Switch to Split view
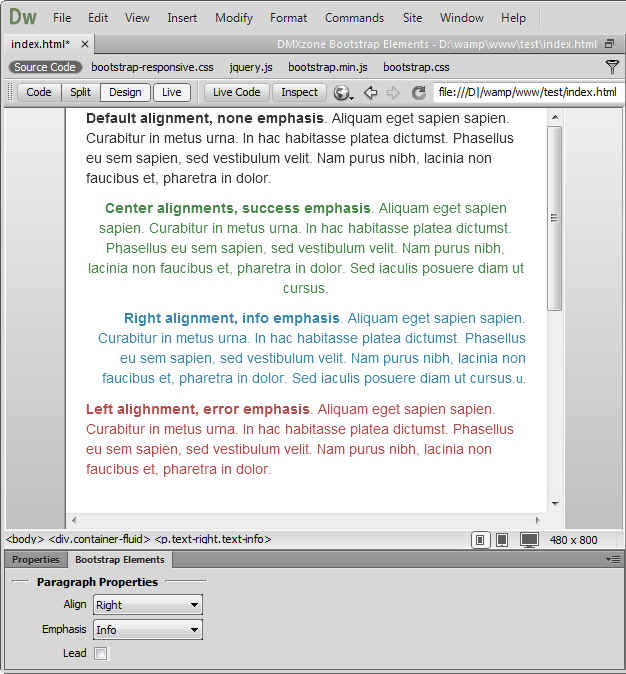The width and height of the screenshot is (626, 674). tap(80, 92)
